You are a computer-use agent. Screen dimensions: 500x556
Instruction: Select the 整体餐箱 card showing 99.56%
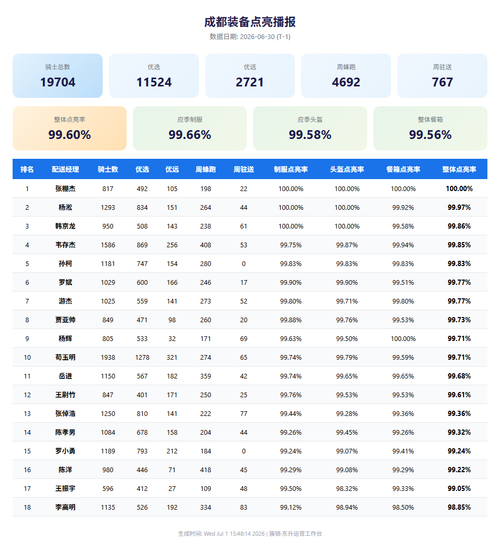click(x=430, y=128)
